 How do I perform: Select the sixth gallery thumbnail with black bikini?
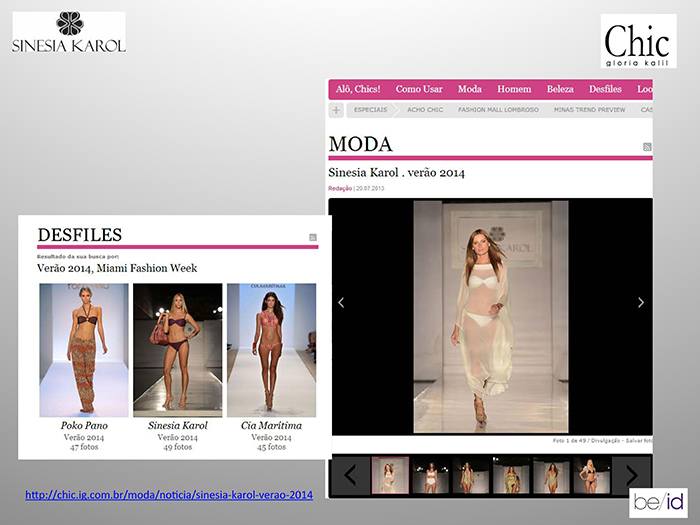(x=592, y=475)
